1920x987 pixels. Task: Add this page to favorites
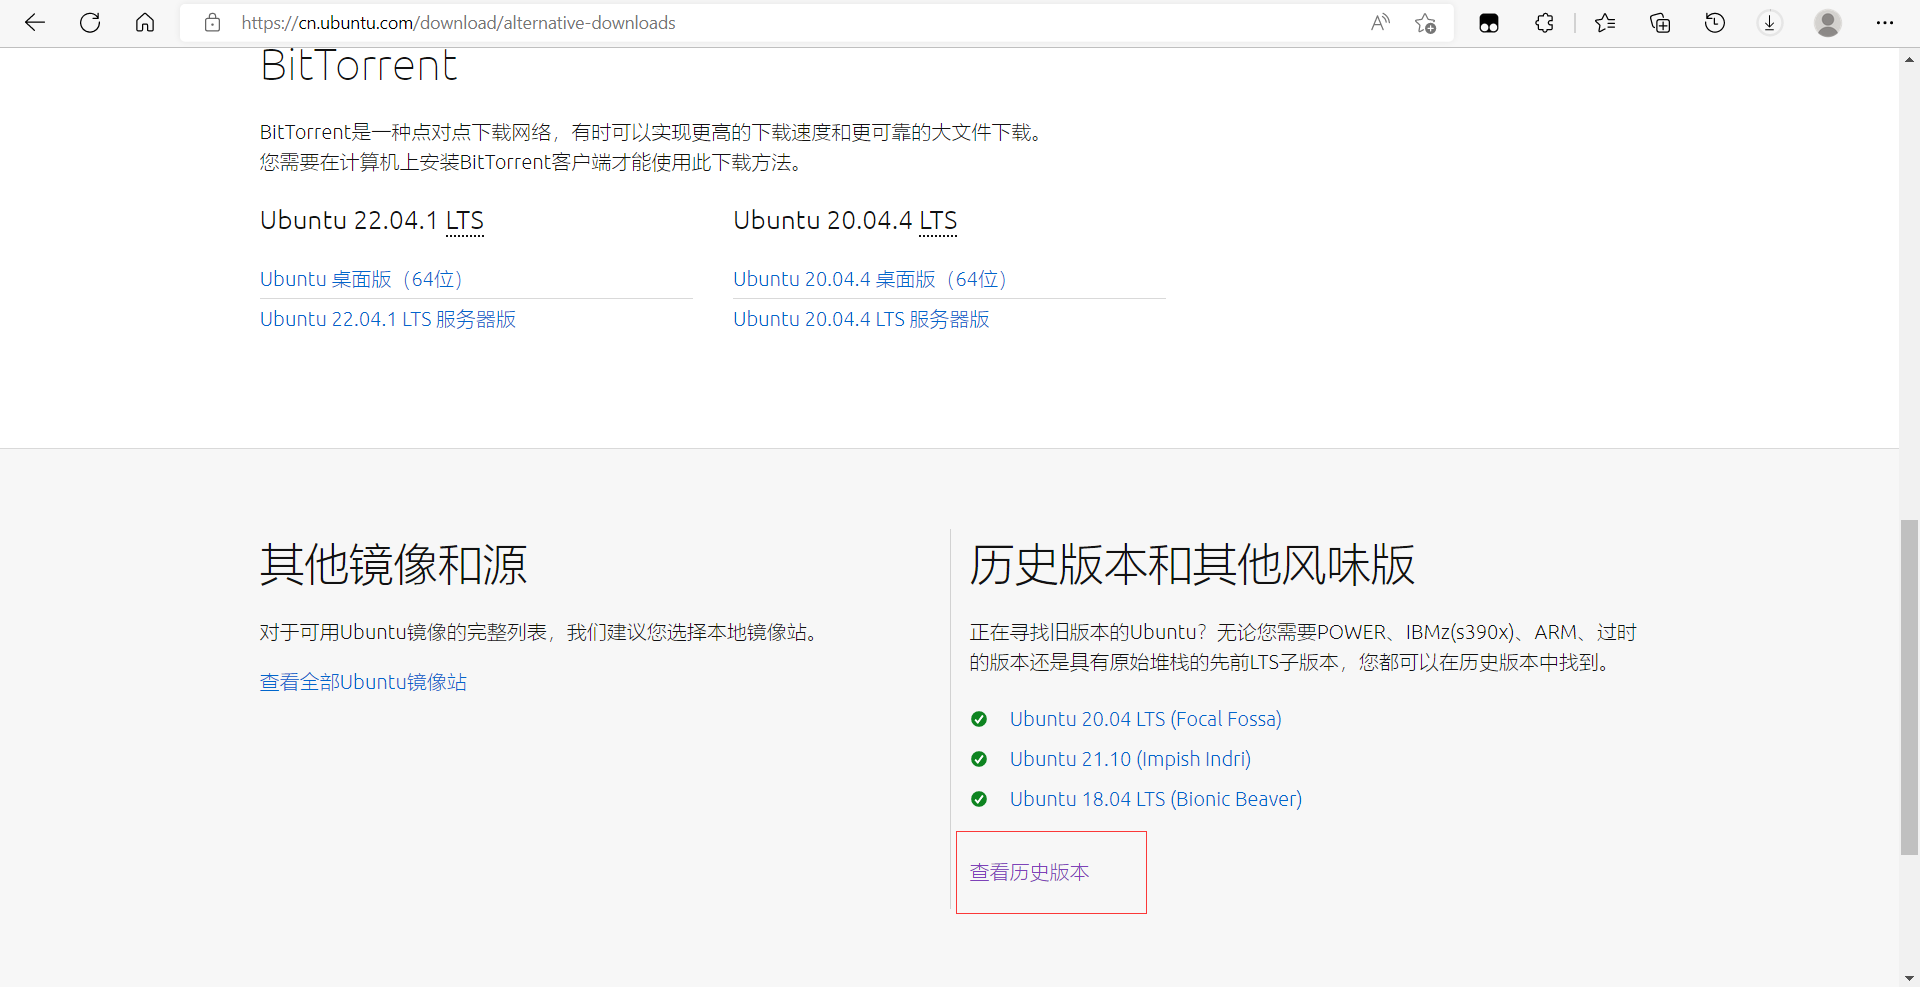1425,23
